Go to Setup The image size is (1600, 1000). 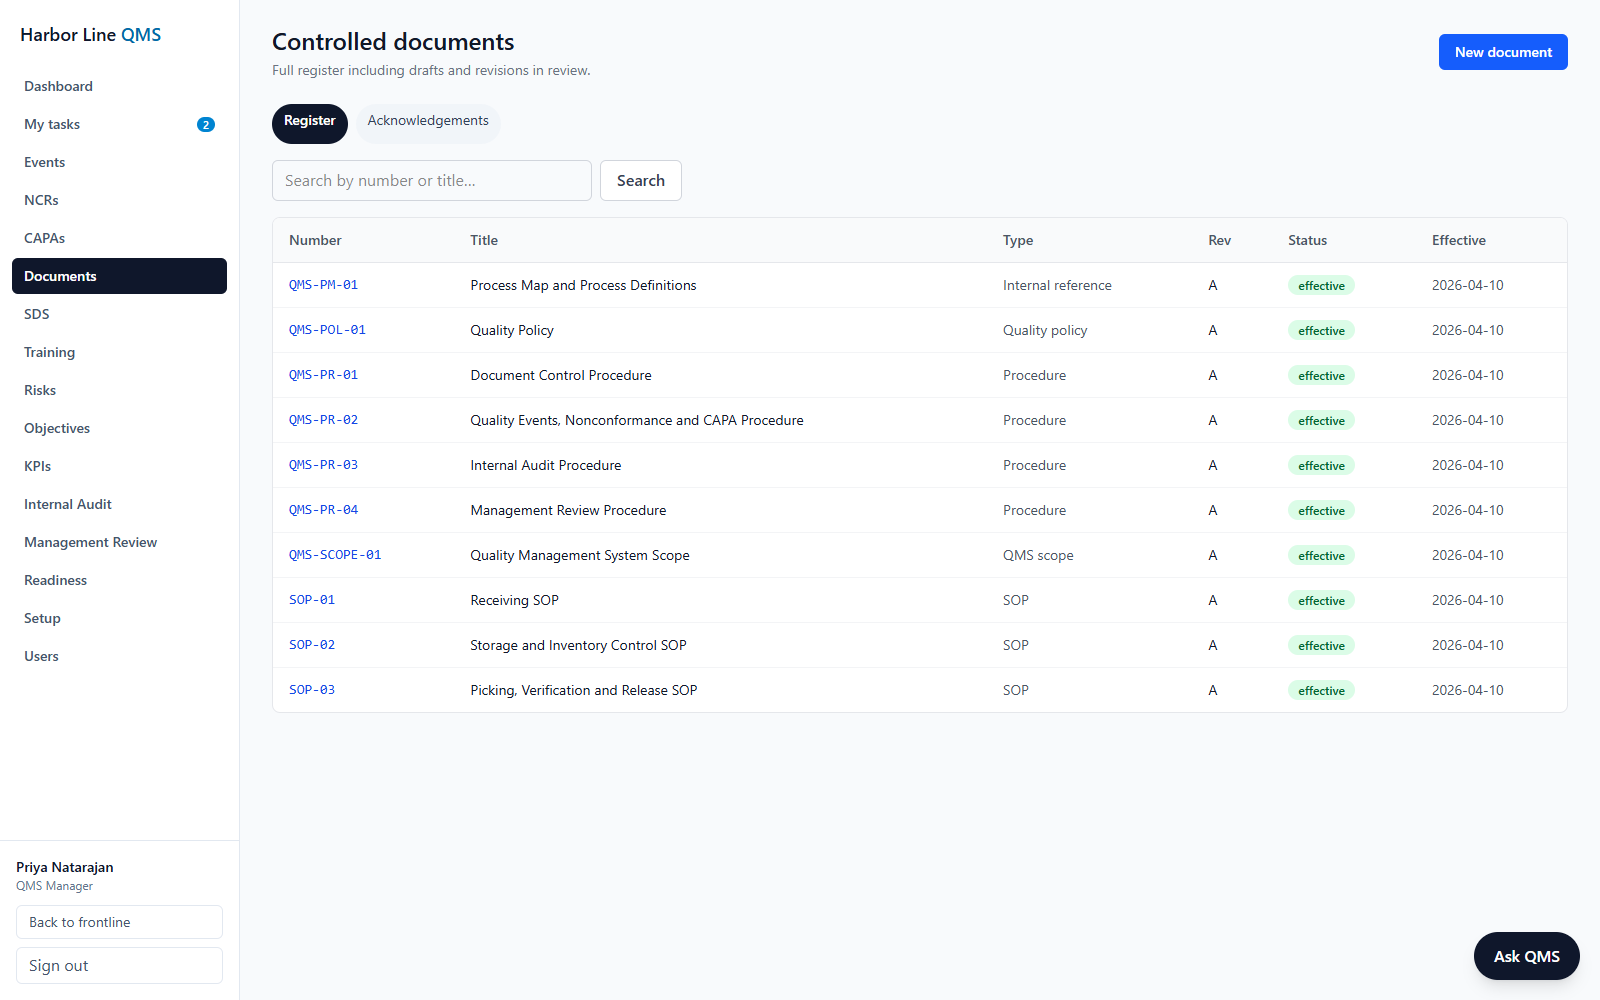tap(119, 618)
